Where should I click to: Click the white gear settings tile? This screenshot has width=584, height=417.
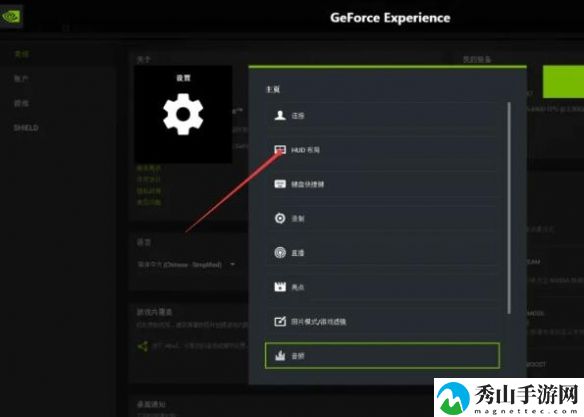click(x=183, y=114)
